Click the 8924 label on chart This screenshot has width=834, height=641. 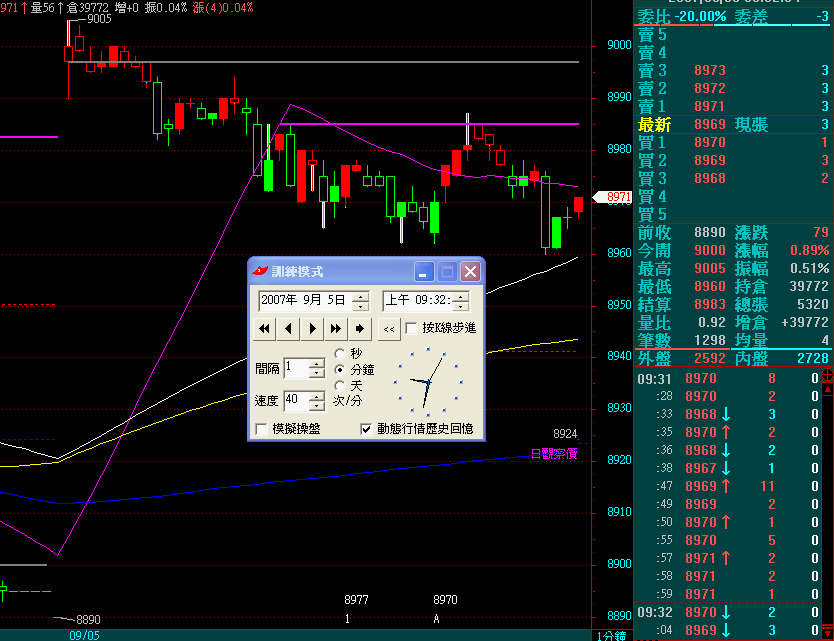565,434
